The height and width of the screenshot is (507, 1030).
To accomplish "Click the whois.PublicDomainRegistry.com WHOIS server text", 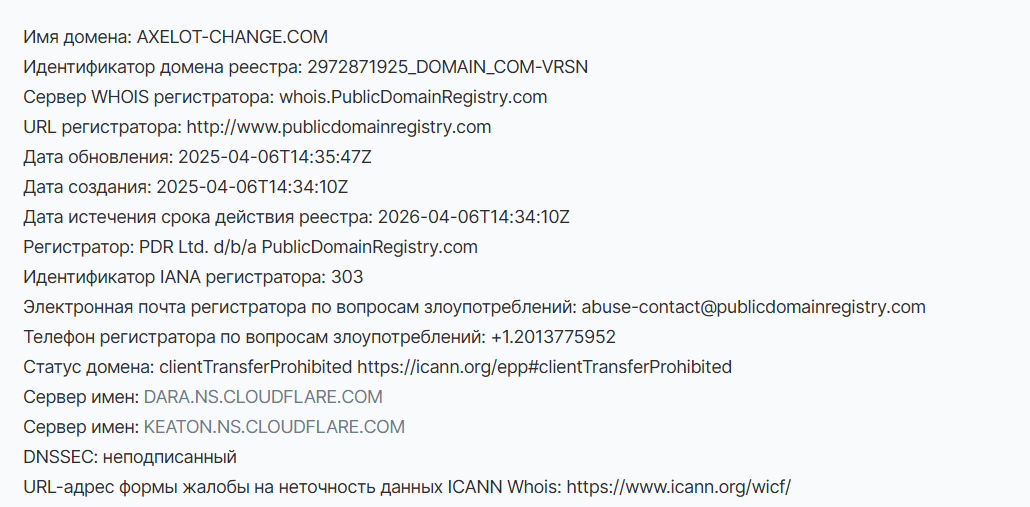I will [413, 97].
